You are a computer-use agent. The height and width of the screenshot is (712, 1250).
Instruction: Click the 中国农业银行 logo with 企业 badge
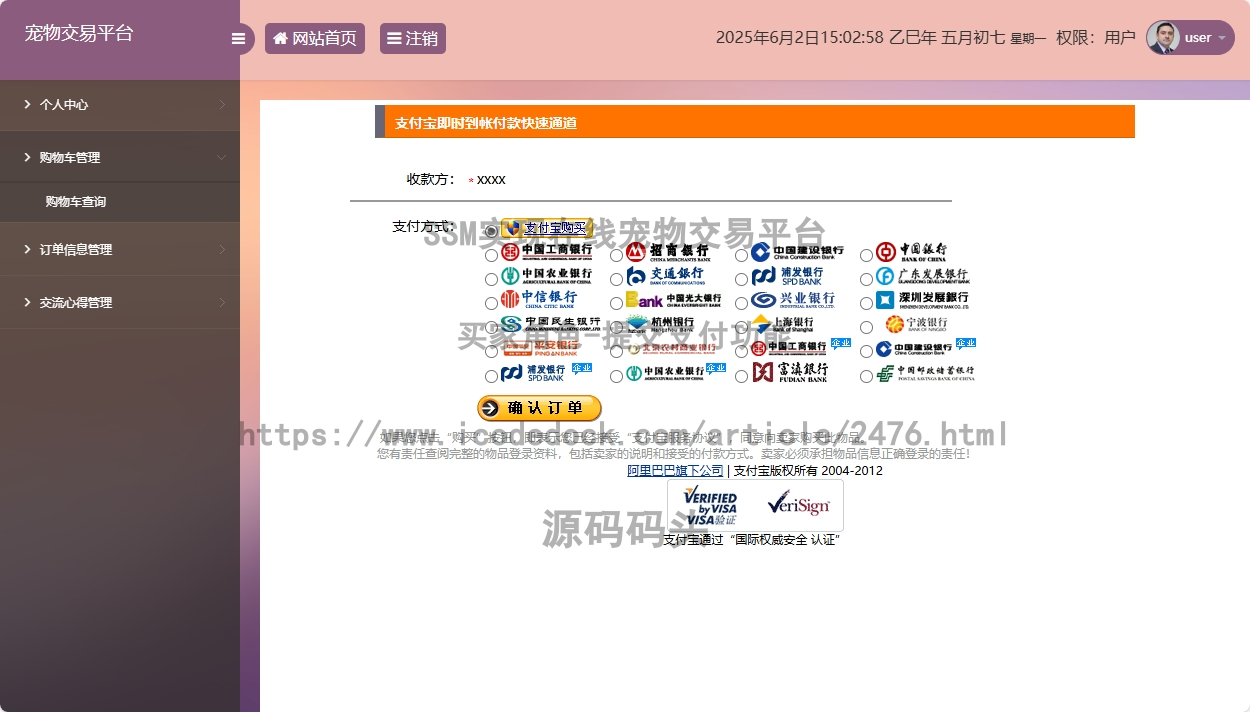pos(676,373)
